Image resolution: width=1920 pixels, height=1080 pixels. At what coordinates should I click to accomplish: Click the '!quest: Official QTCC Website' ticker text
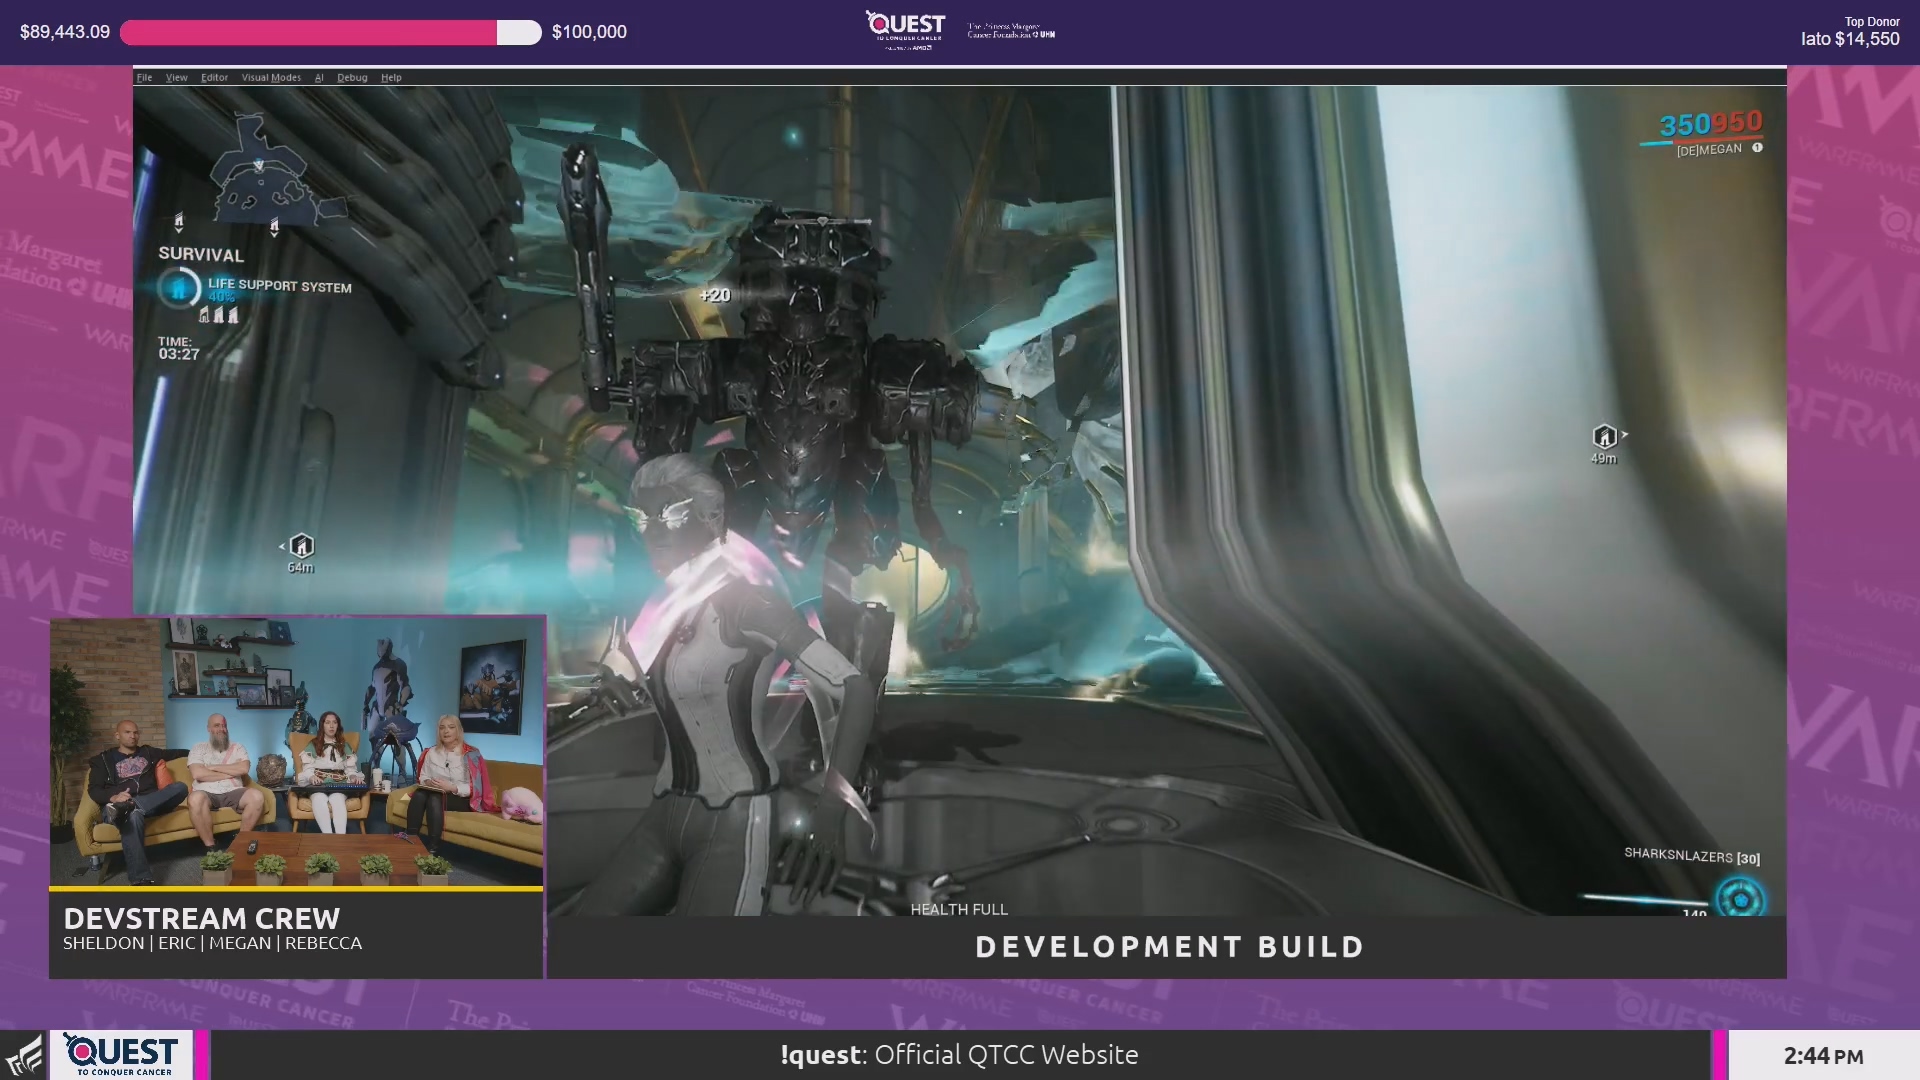click(x=959, y=1055)
